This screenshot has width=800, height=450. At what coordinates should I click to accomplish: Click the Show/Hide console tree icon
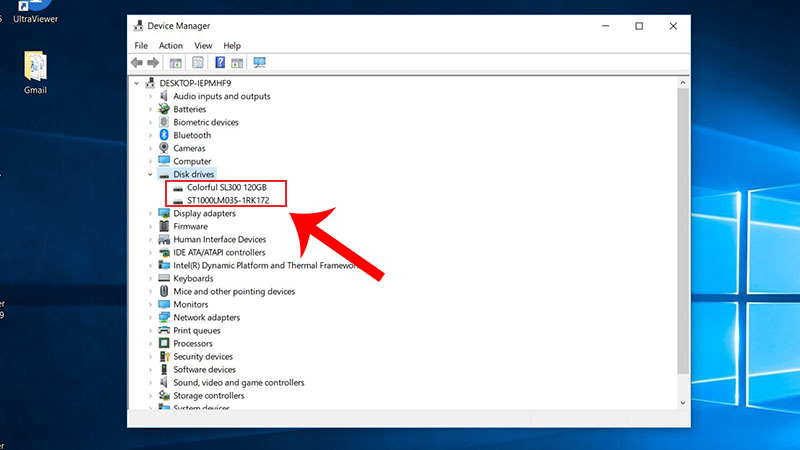175,62
